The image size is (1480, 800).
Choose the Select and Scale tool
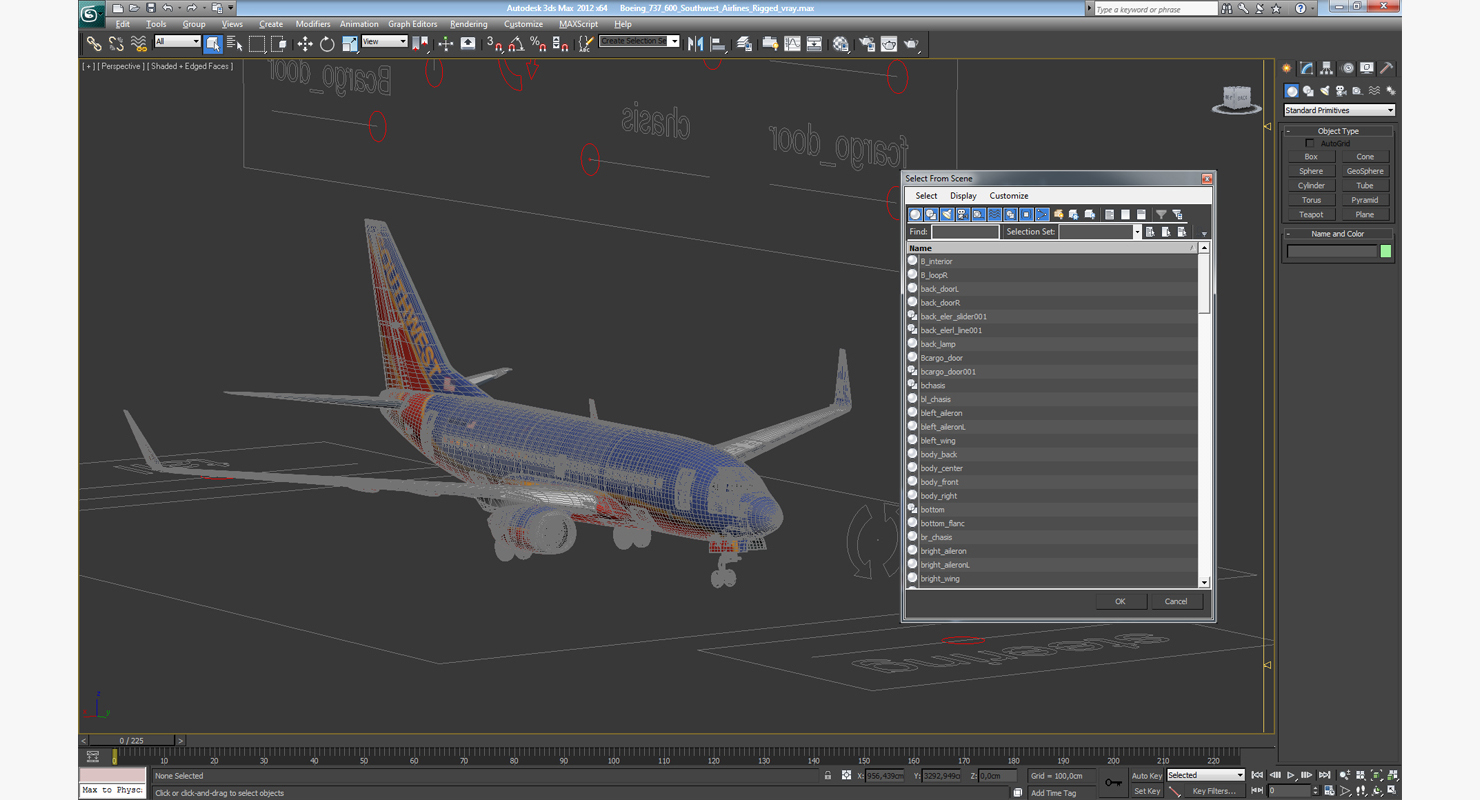coord(349,44)
